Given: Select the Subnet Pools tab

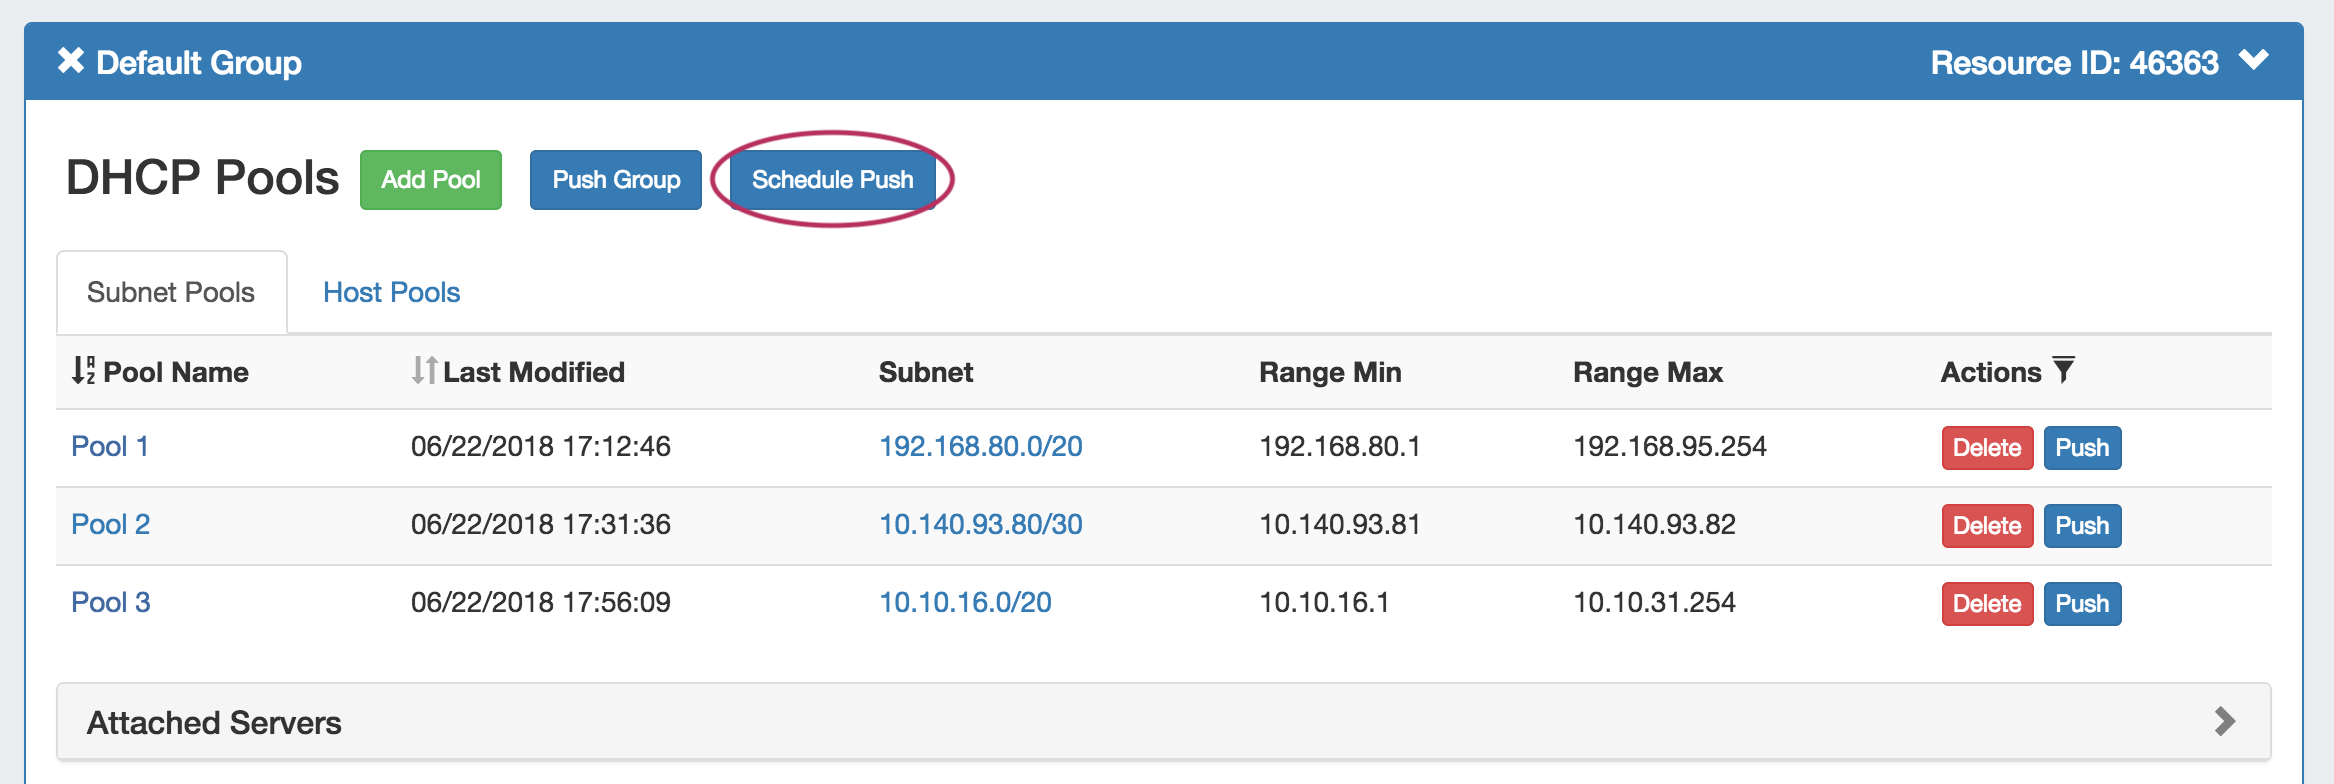Looking at the screenshot, I should (171, 292).
